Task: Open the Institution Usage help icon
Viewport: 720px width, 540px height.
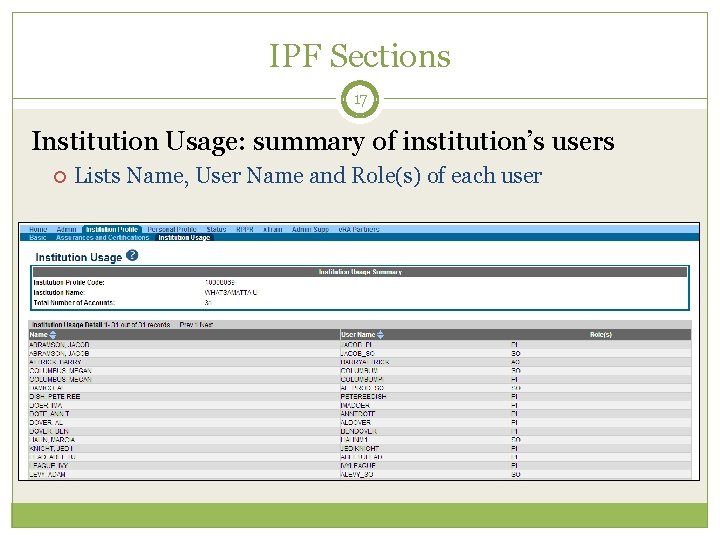Action: (132, 255)
